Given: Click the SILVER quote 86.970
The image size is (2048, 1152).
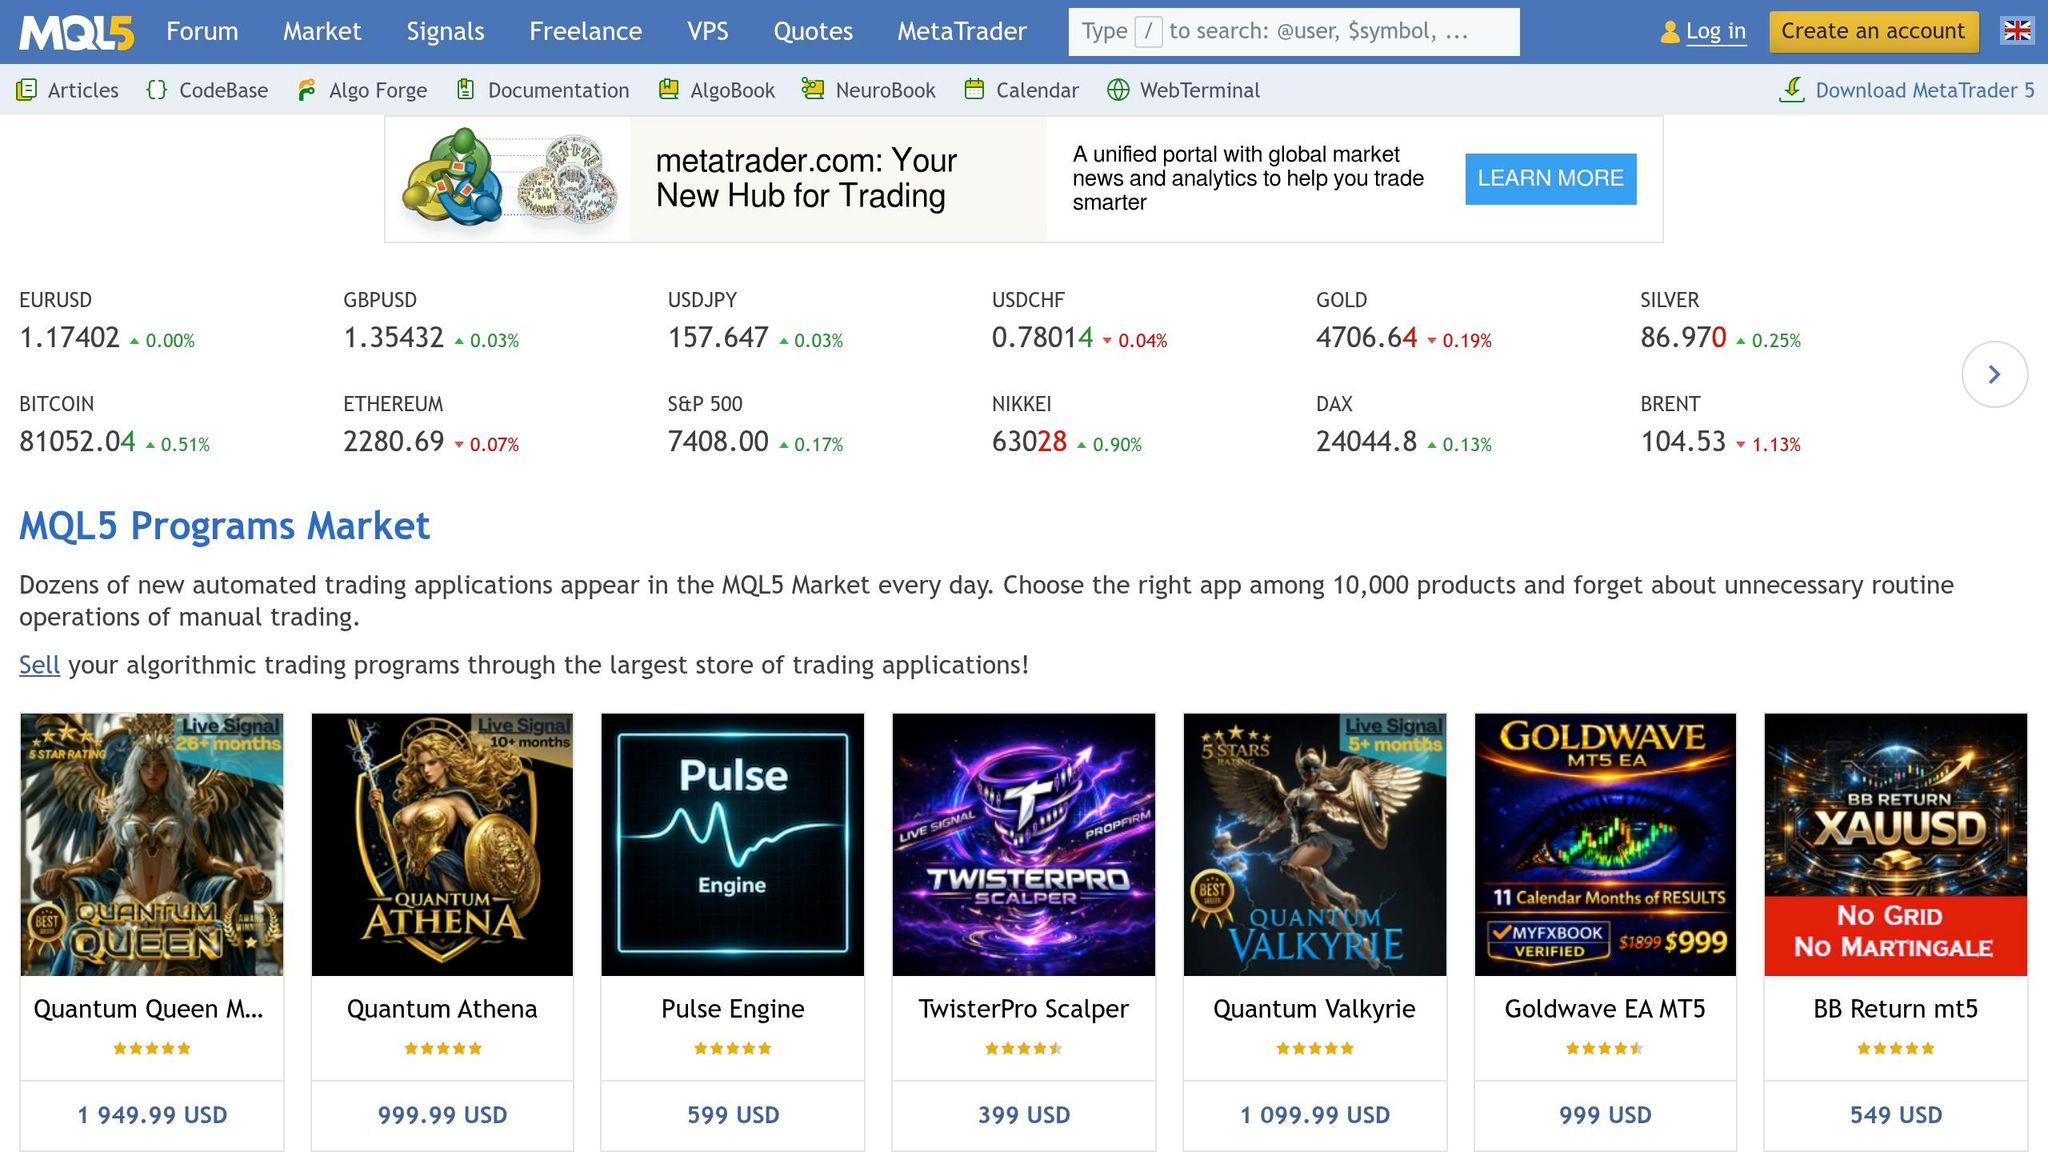Looking at the screenshot, I should (x=1684, y=338).
